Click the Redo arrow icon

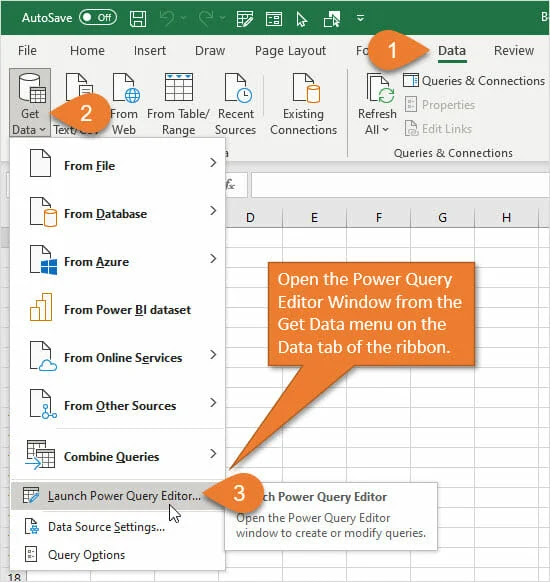coord(206,17)
